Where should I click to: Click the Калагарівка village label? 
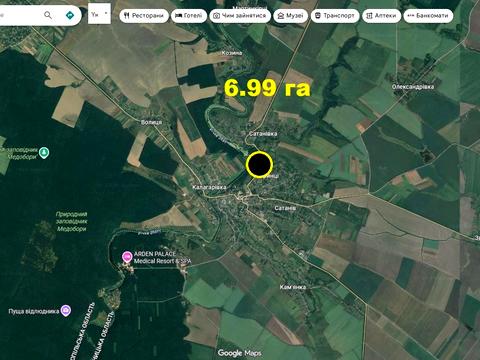209,187
